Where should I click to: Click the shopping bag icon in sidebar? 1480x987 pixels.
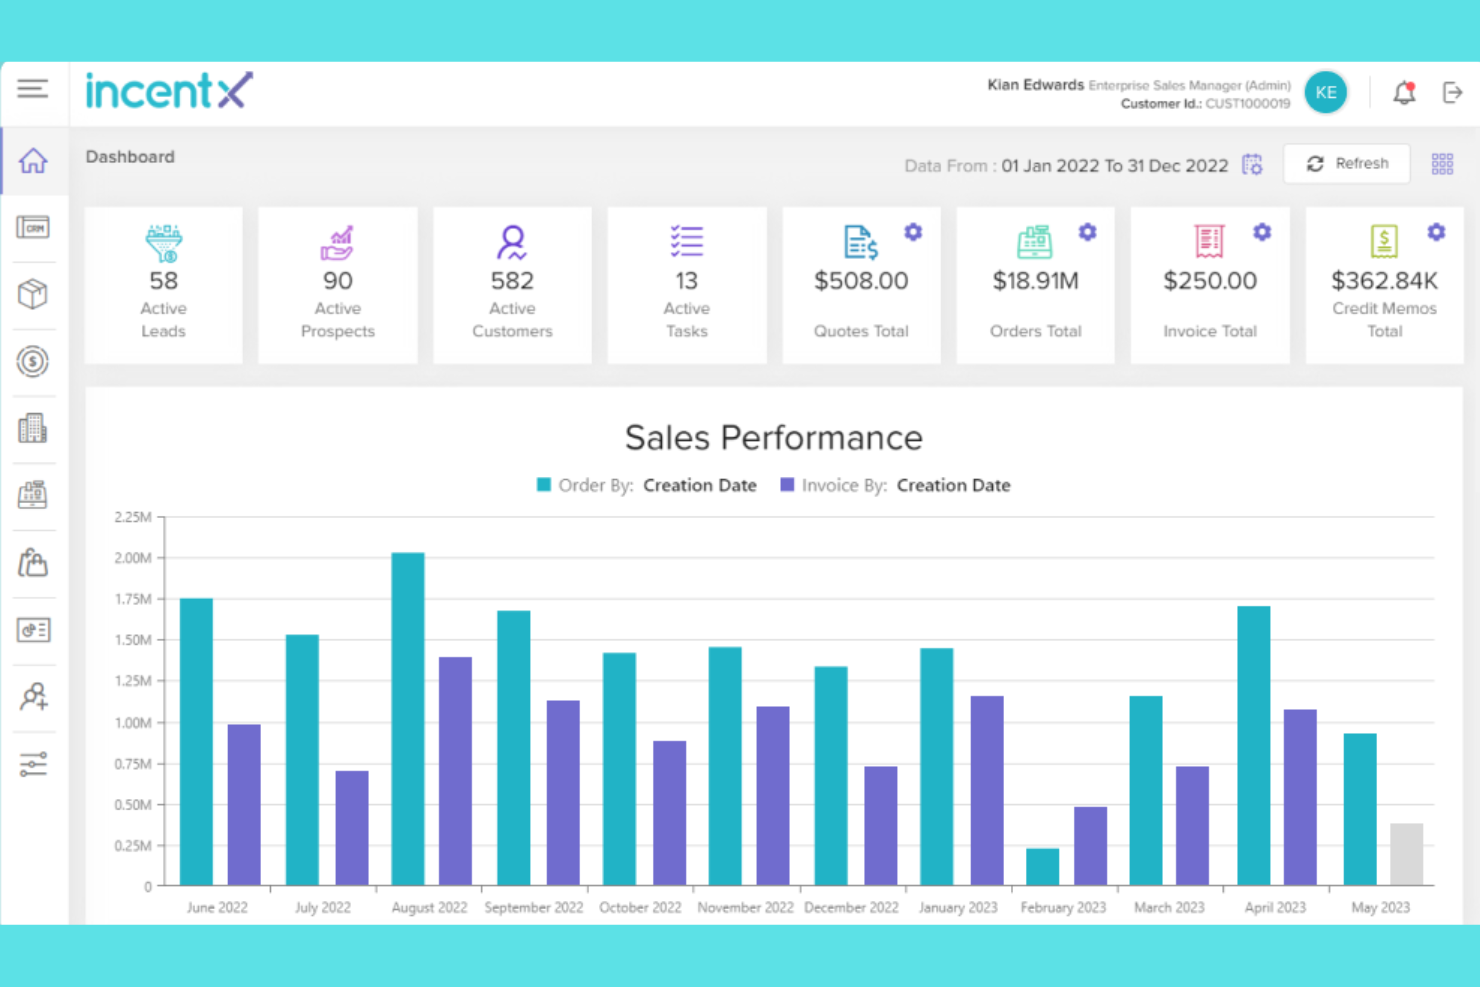pyautogui.click(x=33, y=562)
